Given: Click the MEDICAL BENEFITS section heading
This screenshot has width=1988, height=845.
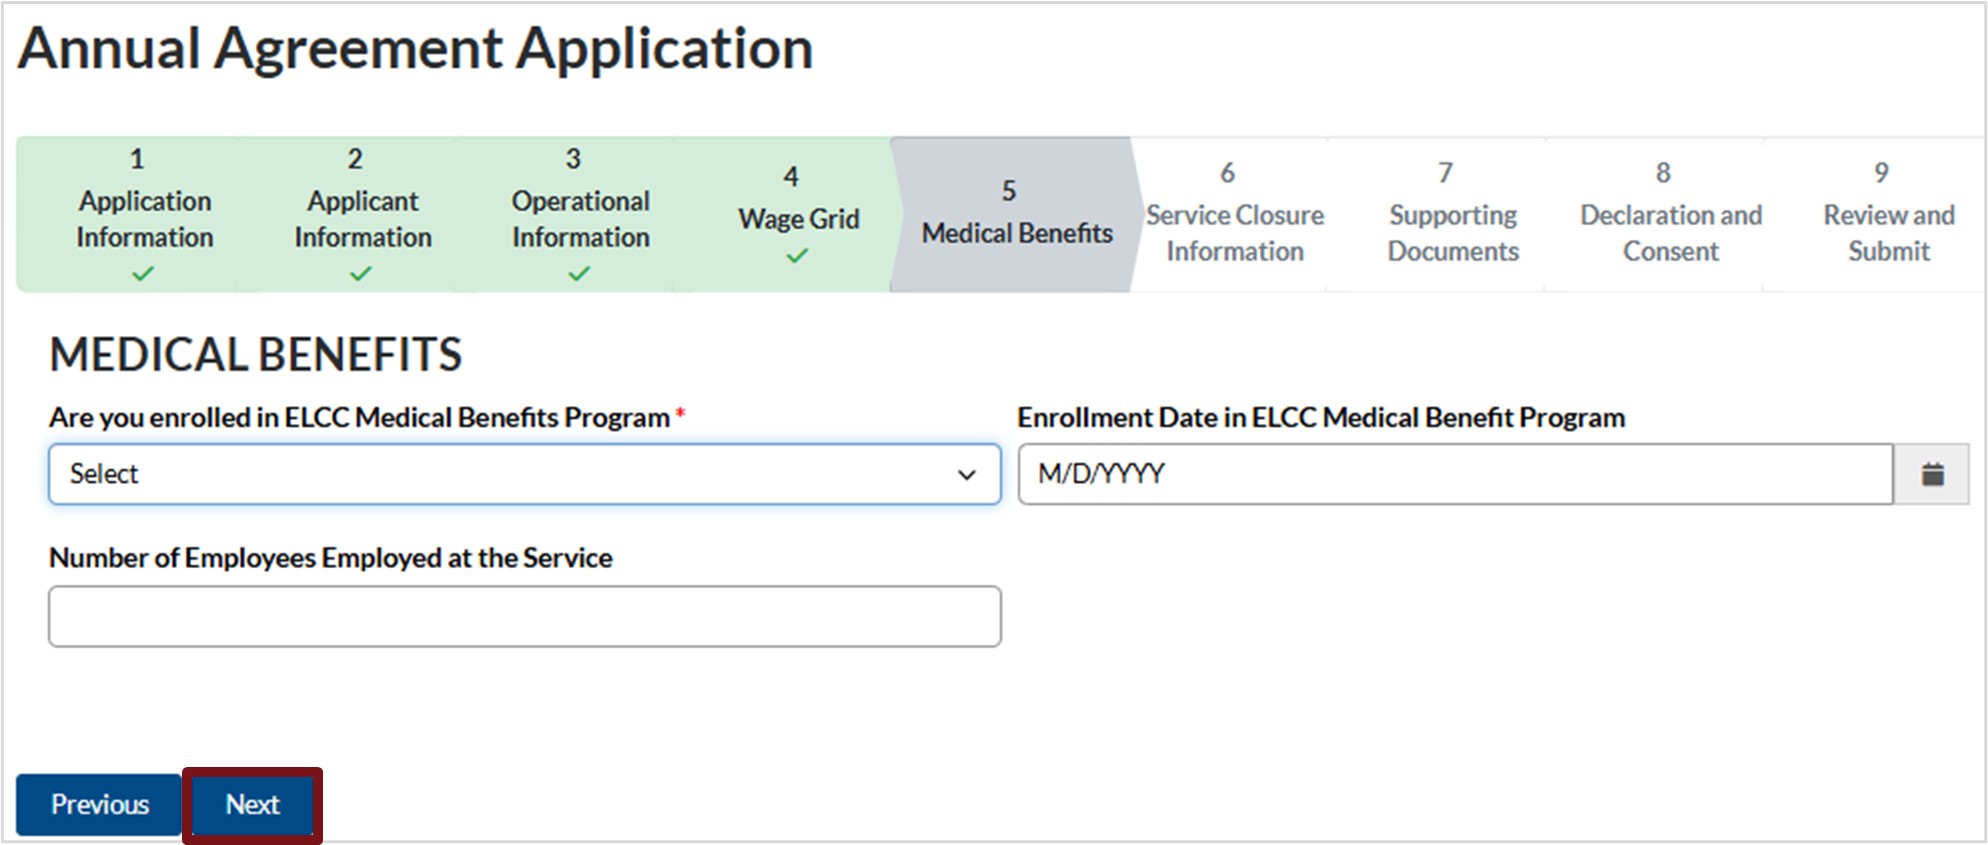Looking at the screenshot, I should click(x=255, y=355).
